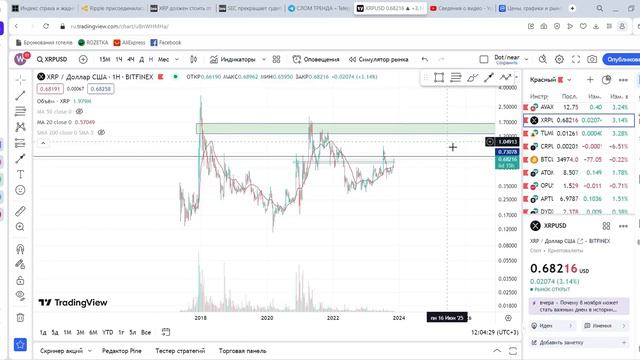Switch to 4Ч timeframe

131,60
